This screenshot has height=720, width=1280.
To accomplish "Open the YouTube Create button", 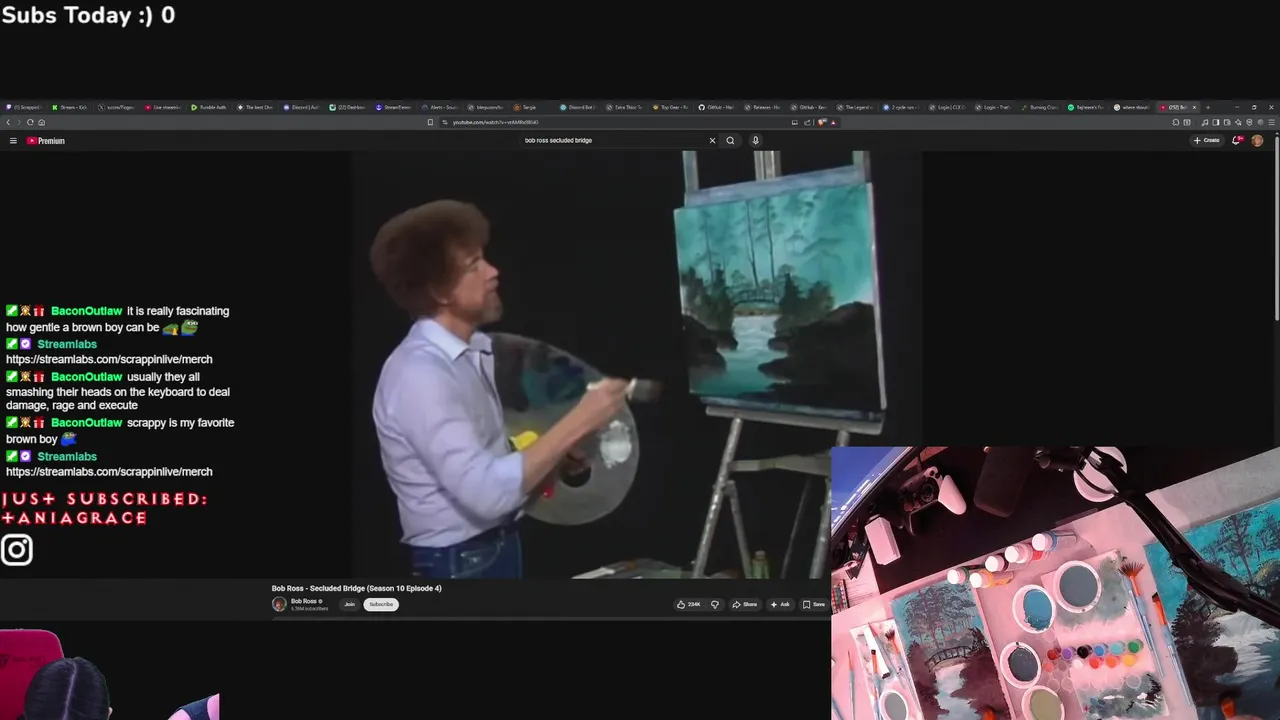I will (1207, 140).
